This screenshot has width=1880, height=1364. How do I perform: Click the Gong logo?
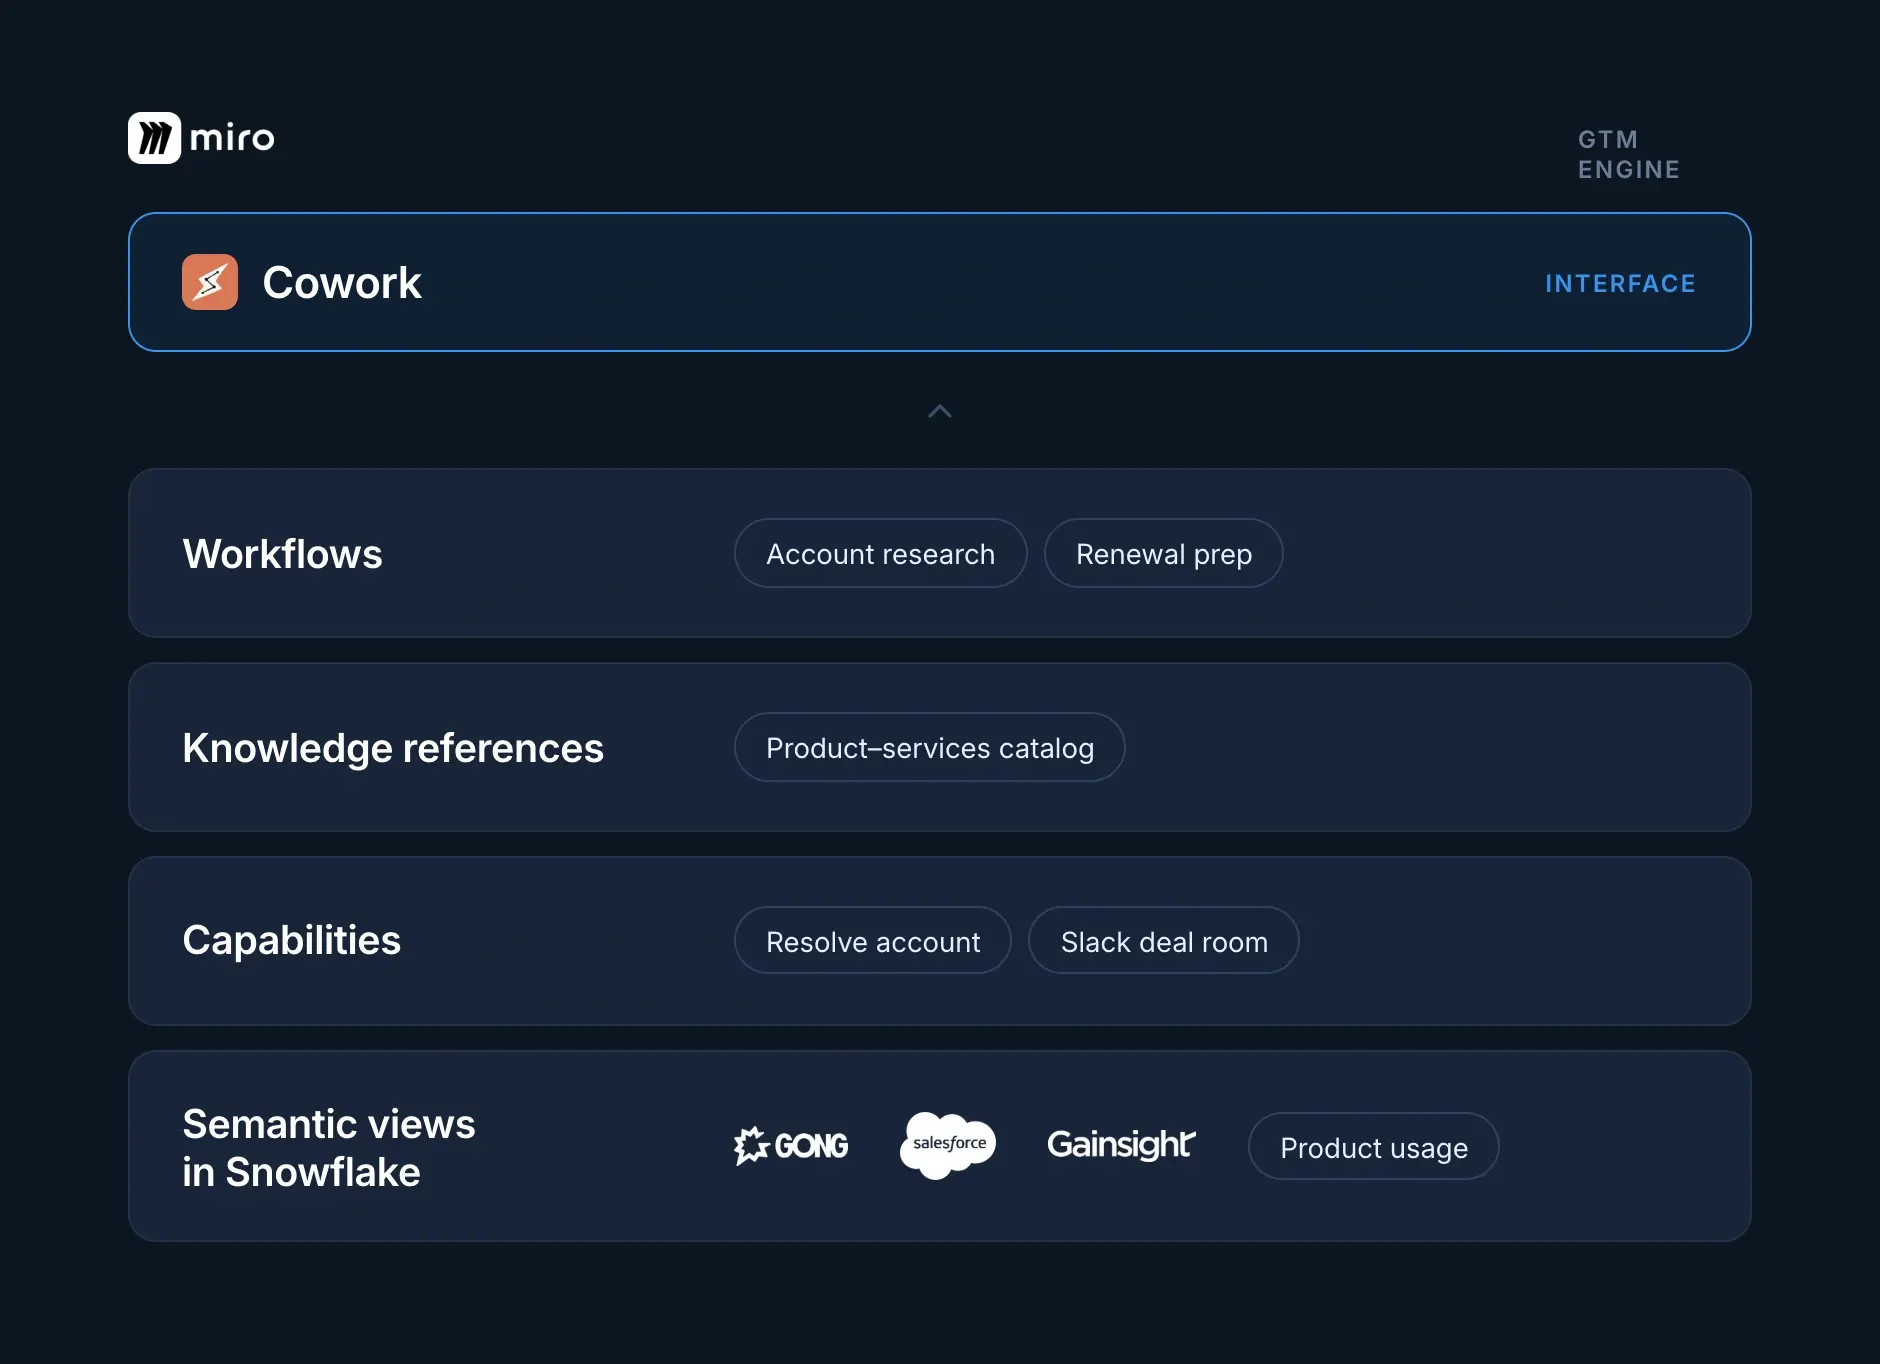[x=791, y=1145]
